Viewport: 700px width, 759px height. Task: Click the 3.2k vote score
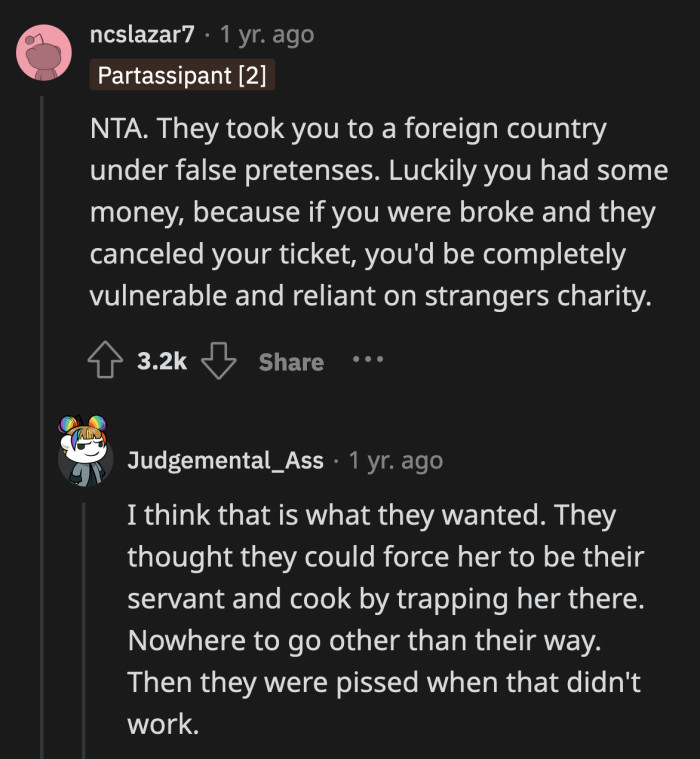point(162,362)
